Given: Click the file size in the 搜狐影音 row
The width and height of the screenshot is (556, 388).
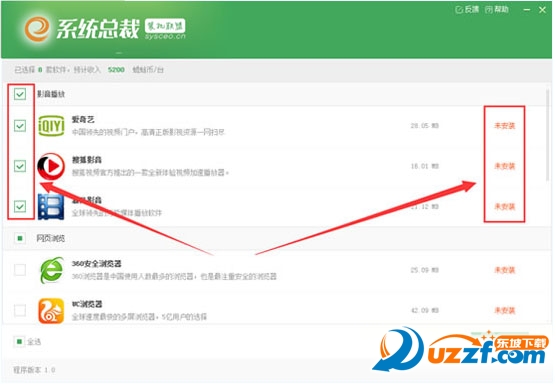Looking at the screenshot, I should 425,166.
